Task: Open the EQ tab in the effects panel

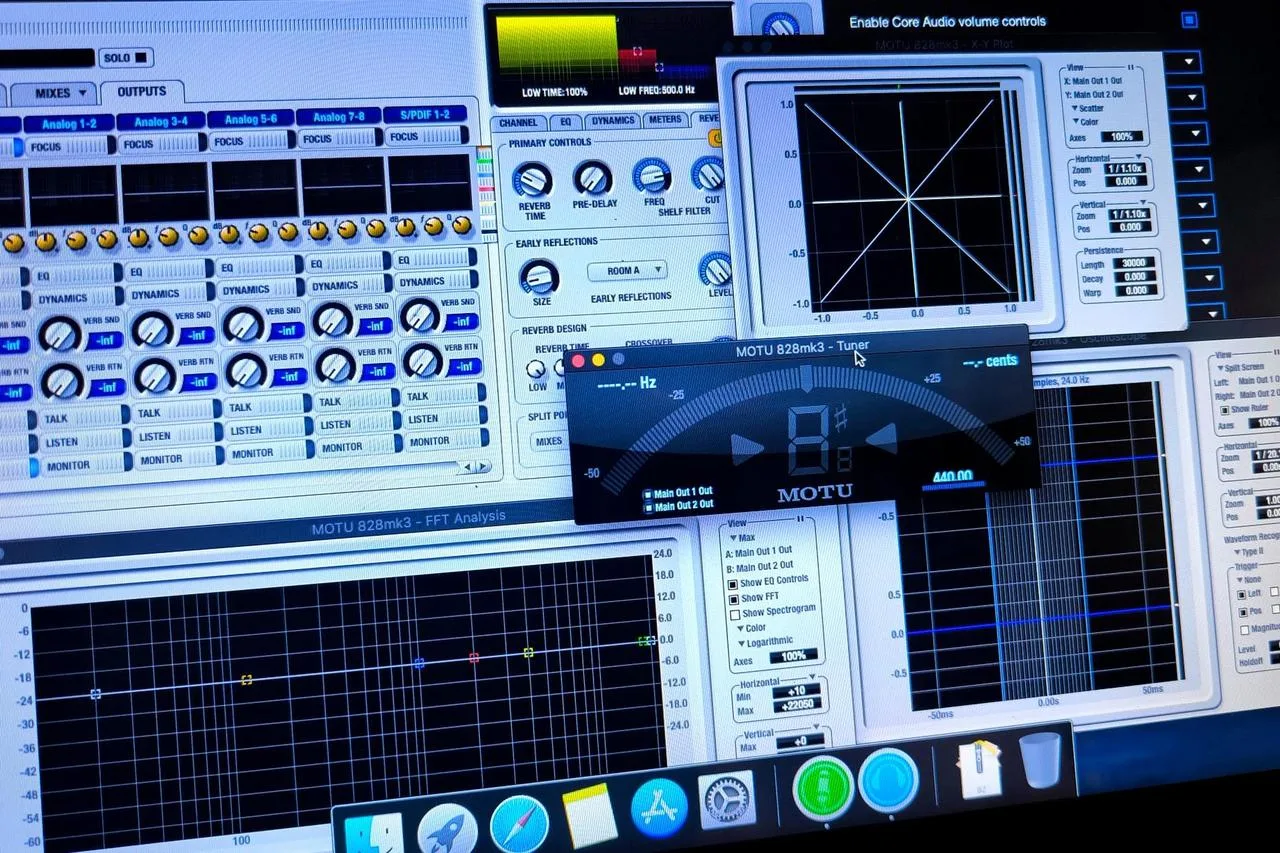Action: 565,122
